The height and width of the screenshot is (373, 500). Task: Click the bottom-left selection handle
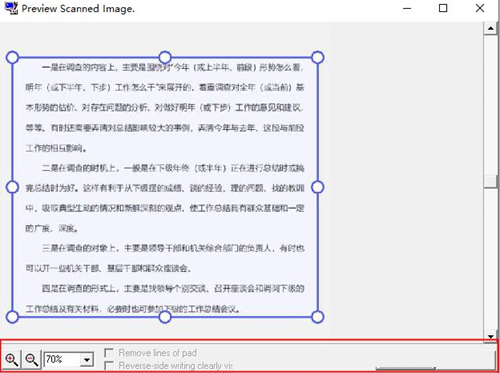click(12, 317)
